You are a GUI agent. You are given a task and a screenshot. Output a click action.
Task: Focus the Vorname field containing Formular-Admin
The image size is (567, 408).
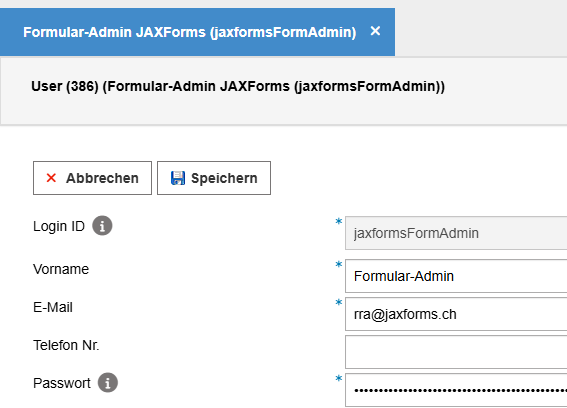point(456,276)
